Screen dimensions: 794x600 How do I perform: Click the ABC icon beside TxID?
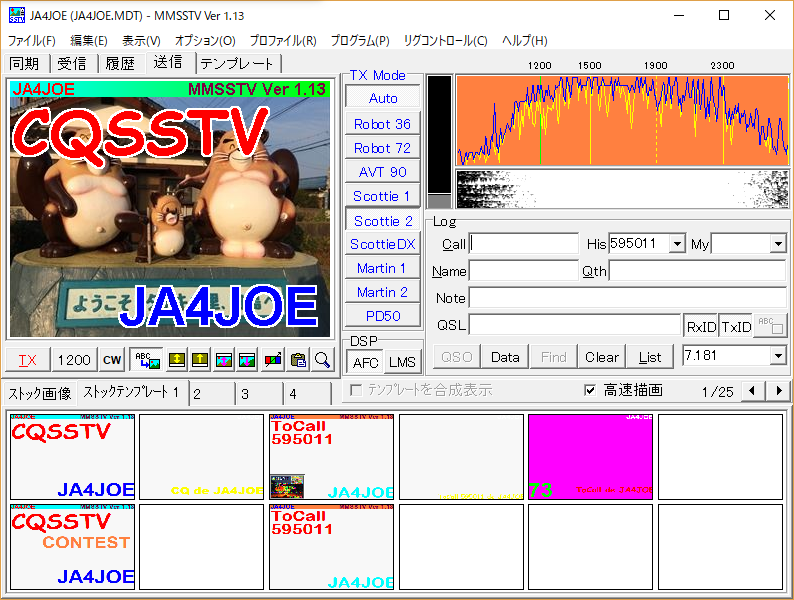pos(770,326)
